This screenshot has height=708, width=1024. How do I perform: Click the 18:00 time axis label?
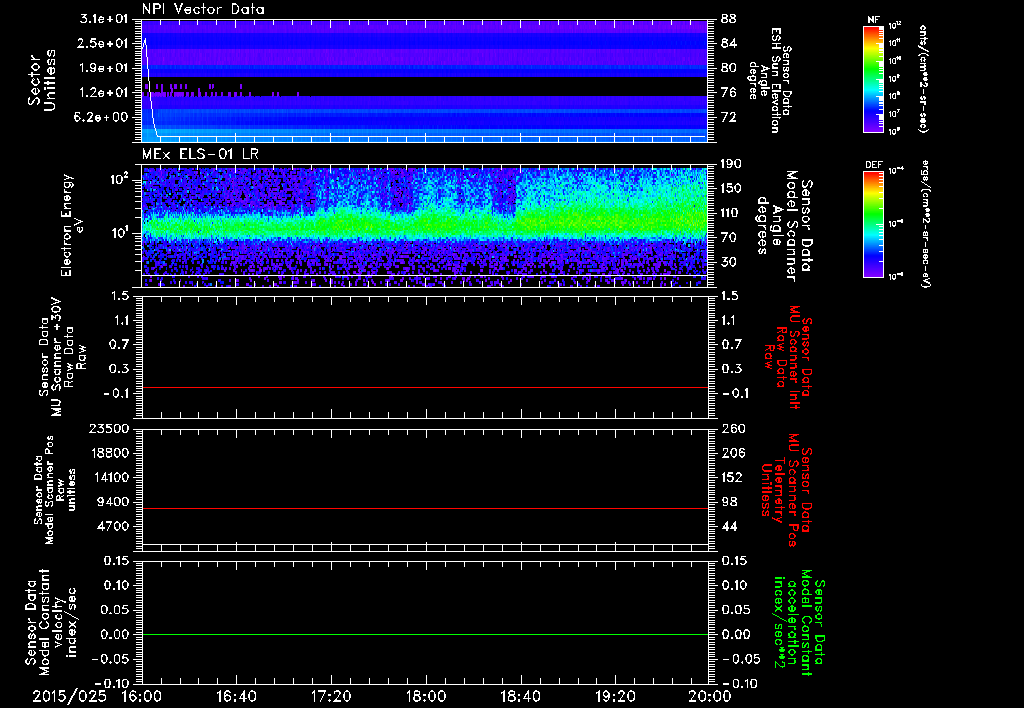[425, 696]
